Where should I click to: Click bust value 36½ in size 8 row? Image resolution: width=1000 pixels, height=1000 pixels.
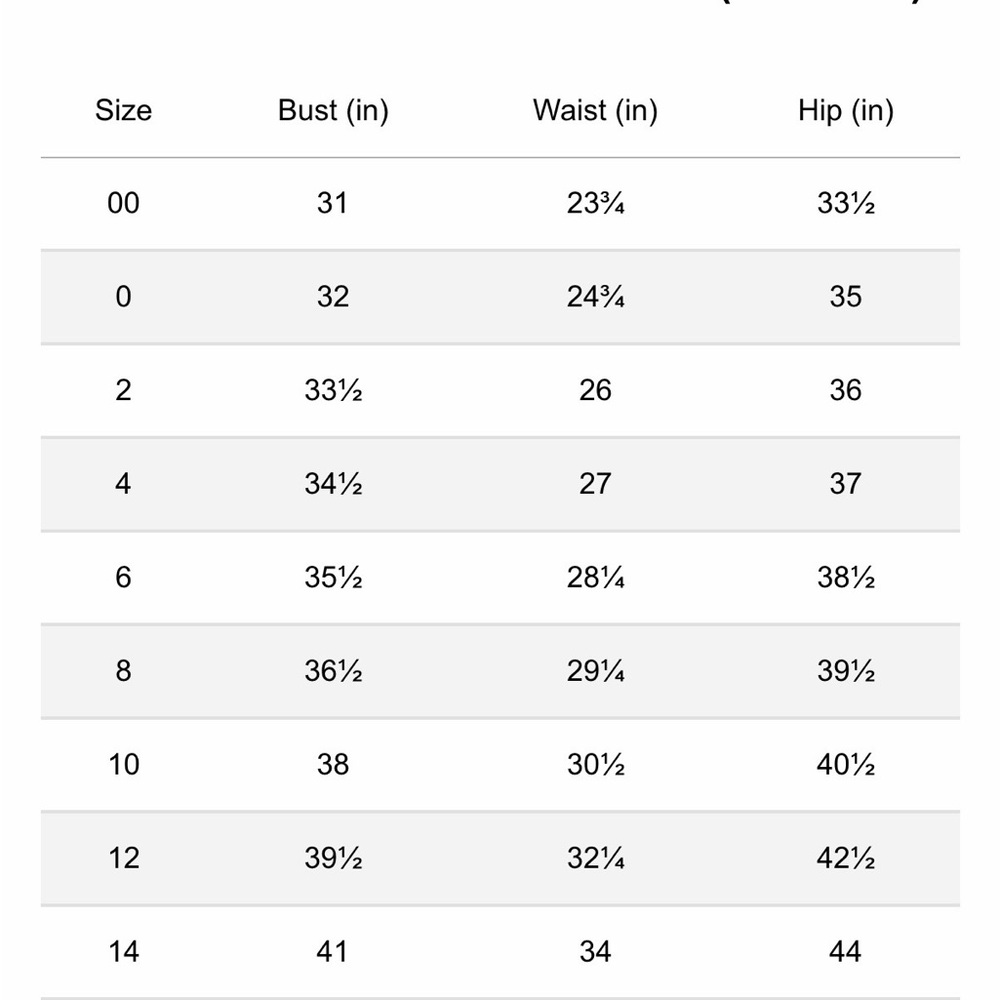tap(333, 671)
